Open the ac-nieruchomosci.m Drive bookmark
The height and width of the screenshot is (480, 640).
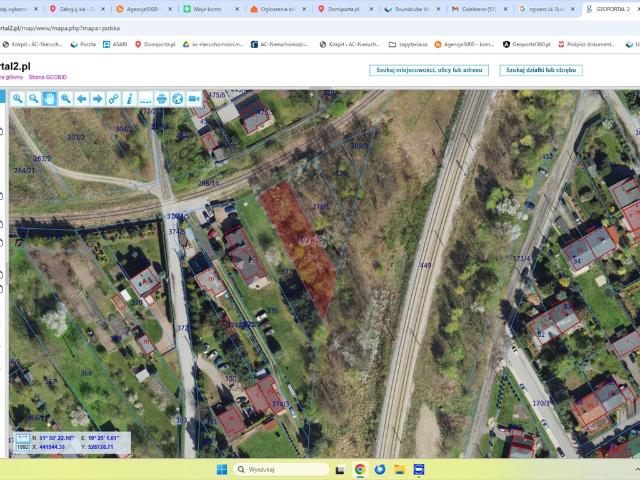pyautogui.click(x=213, y=44)
